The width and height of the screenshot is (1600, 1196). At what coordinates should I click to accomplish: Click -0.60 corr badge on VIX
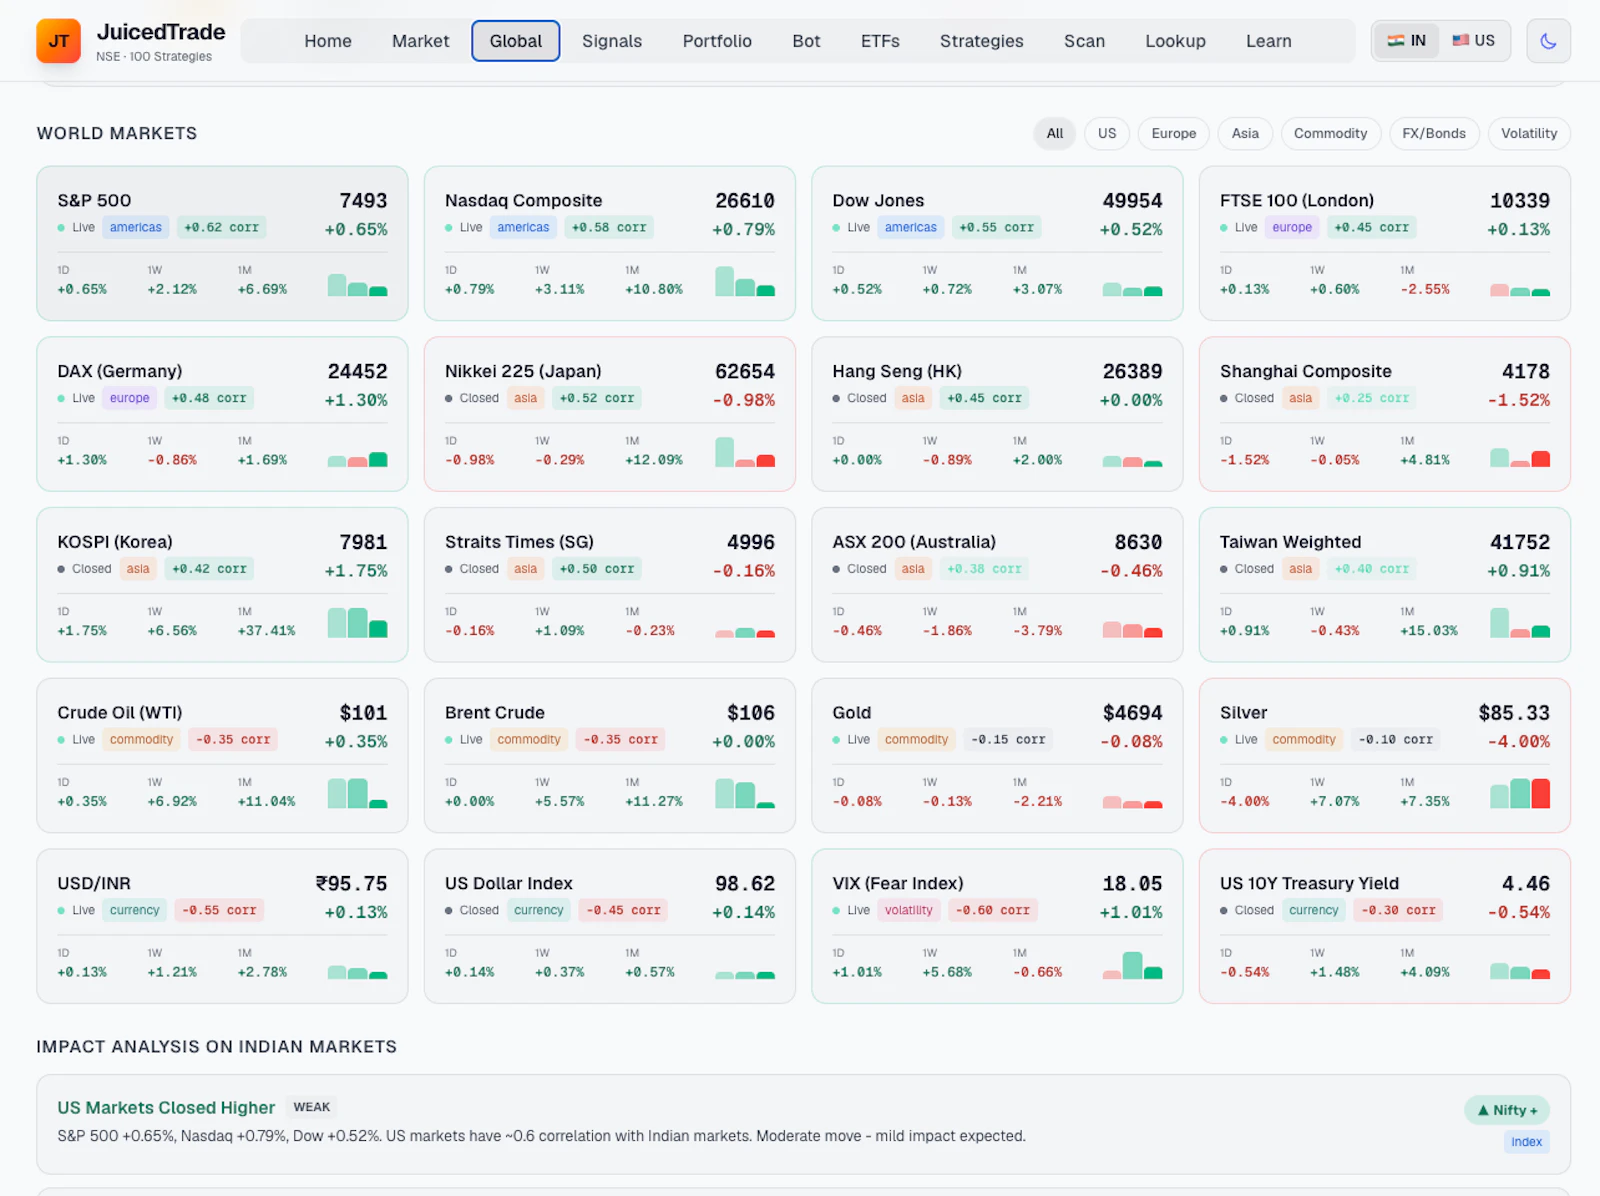[992, 911]
